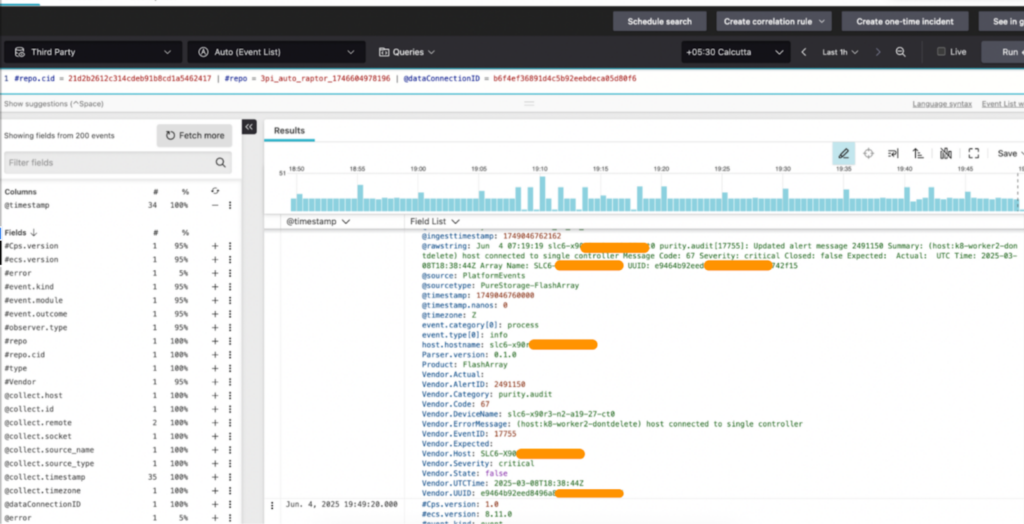Go to previous time interval arrow
Image resolution: width=1024 pixels, height=524 pixels.
[804, 52]
